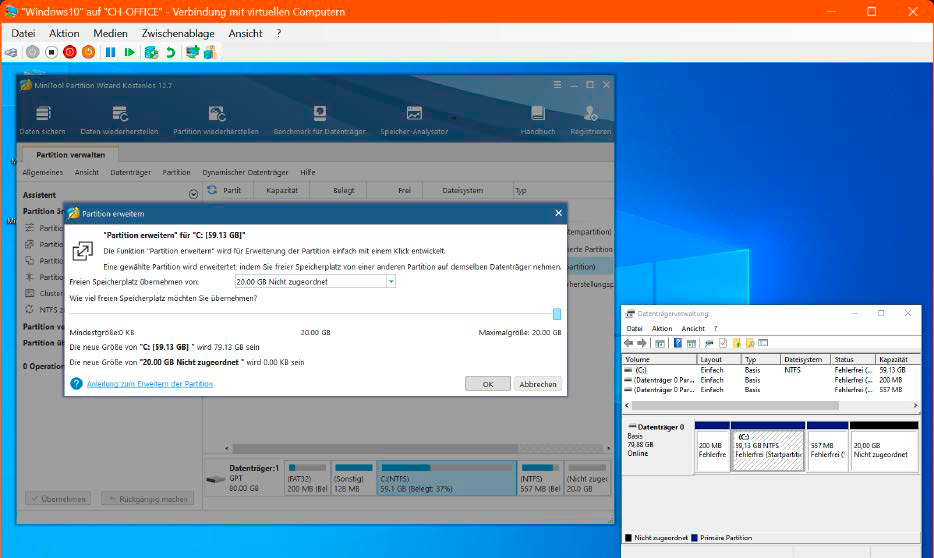The image size is (934, 558).
Task: Collapse the Assistent section chevron
Action: [x=193, y=194]
